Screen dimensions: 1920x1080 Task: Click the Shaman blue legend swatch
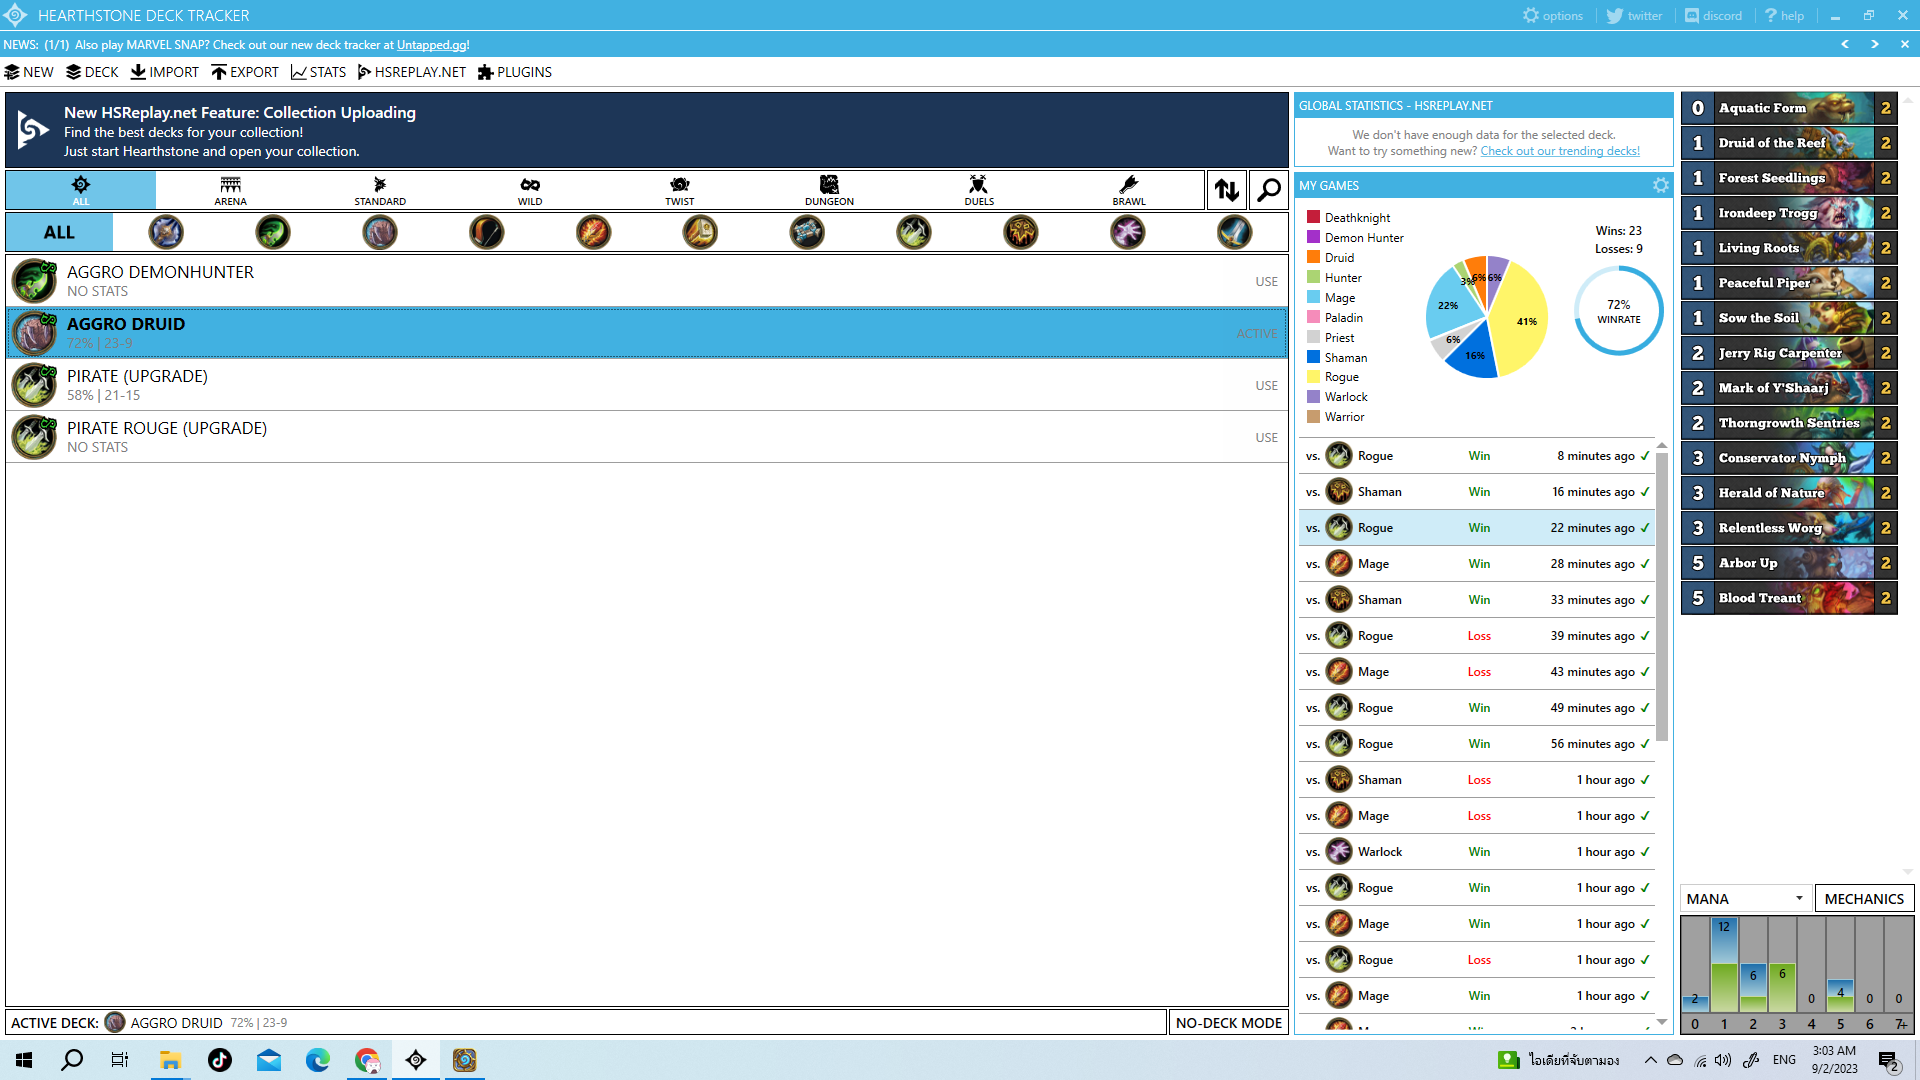pos(1313,357)
